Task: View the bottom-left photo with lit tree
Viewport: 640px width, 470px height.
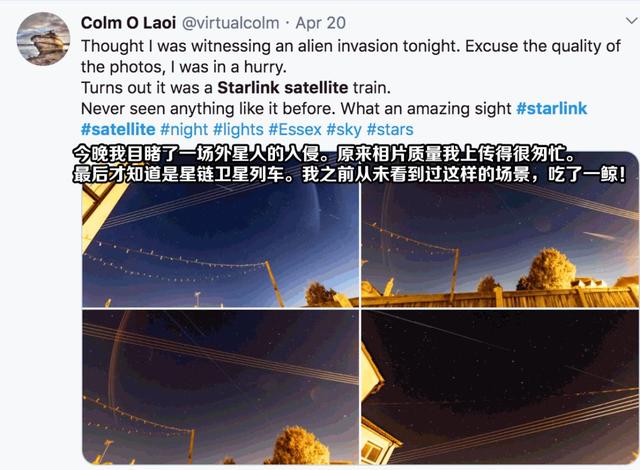Action: tap(220, 385)
